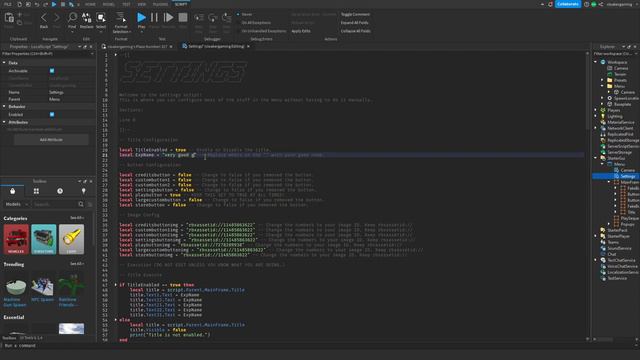Image resolution: width=640 pixels, height=360 pixels.
Task: Click the Pause playback button
Action: click(x=154, y=18)
